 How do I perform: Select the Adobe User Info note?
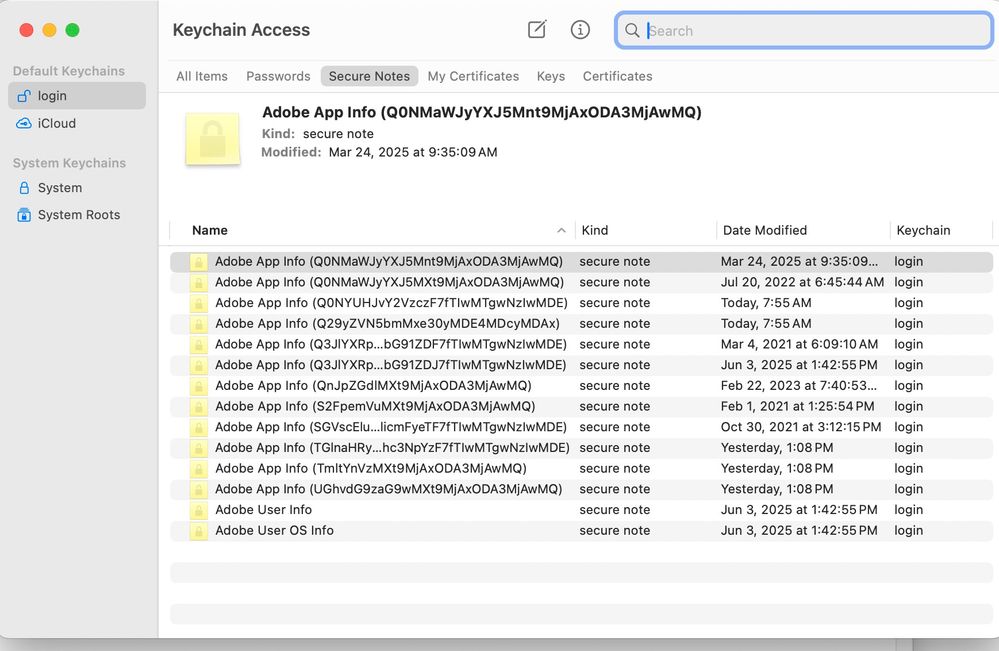coord(581,510)
